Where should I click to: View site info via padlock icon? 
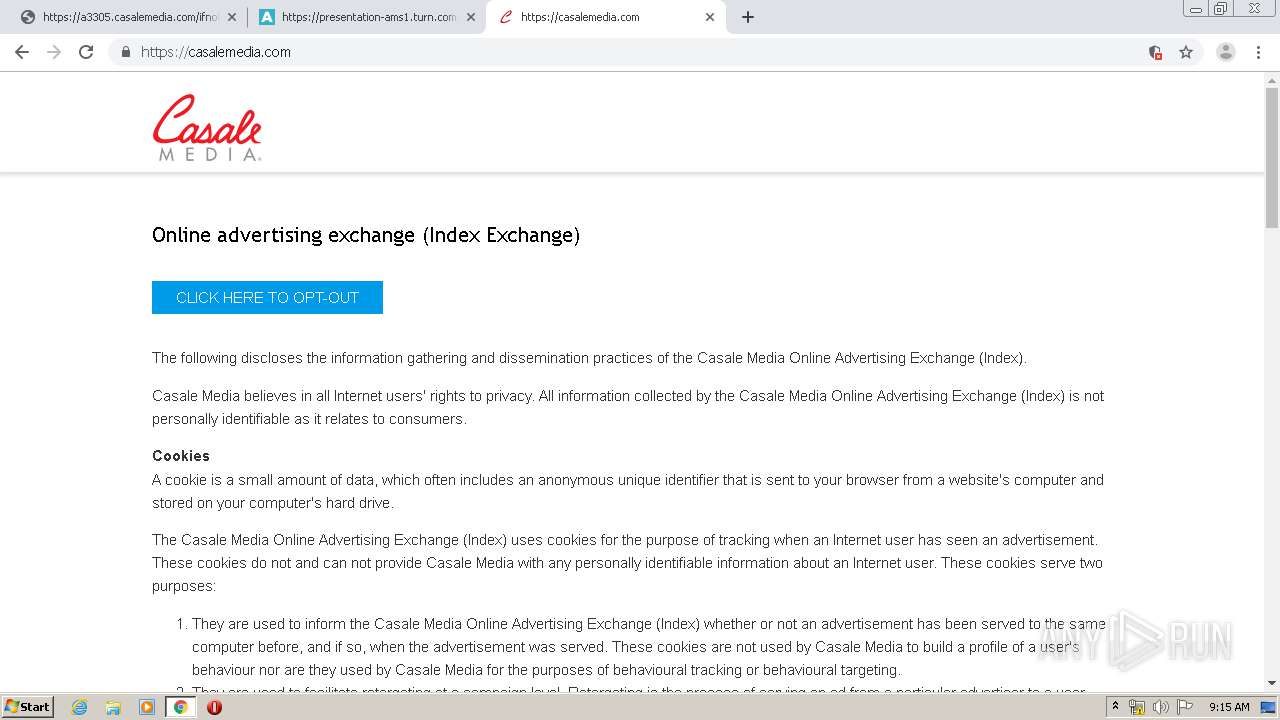pos(125,52)
